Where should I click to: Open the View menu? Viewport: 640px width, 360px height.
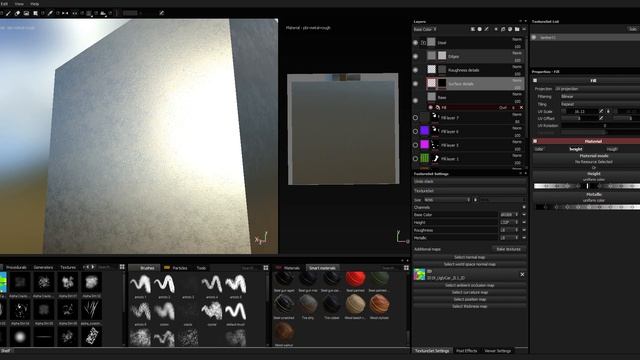click(x=19, y=4)
